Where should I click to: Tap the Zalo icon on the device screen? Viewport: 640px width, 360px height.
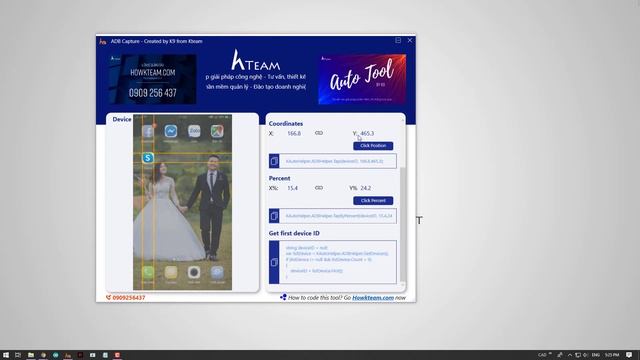194,131
